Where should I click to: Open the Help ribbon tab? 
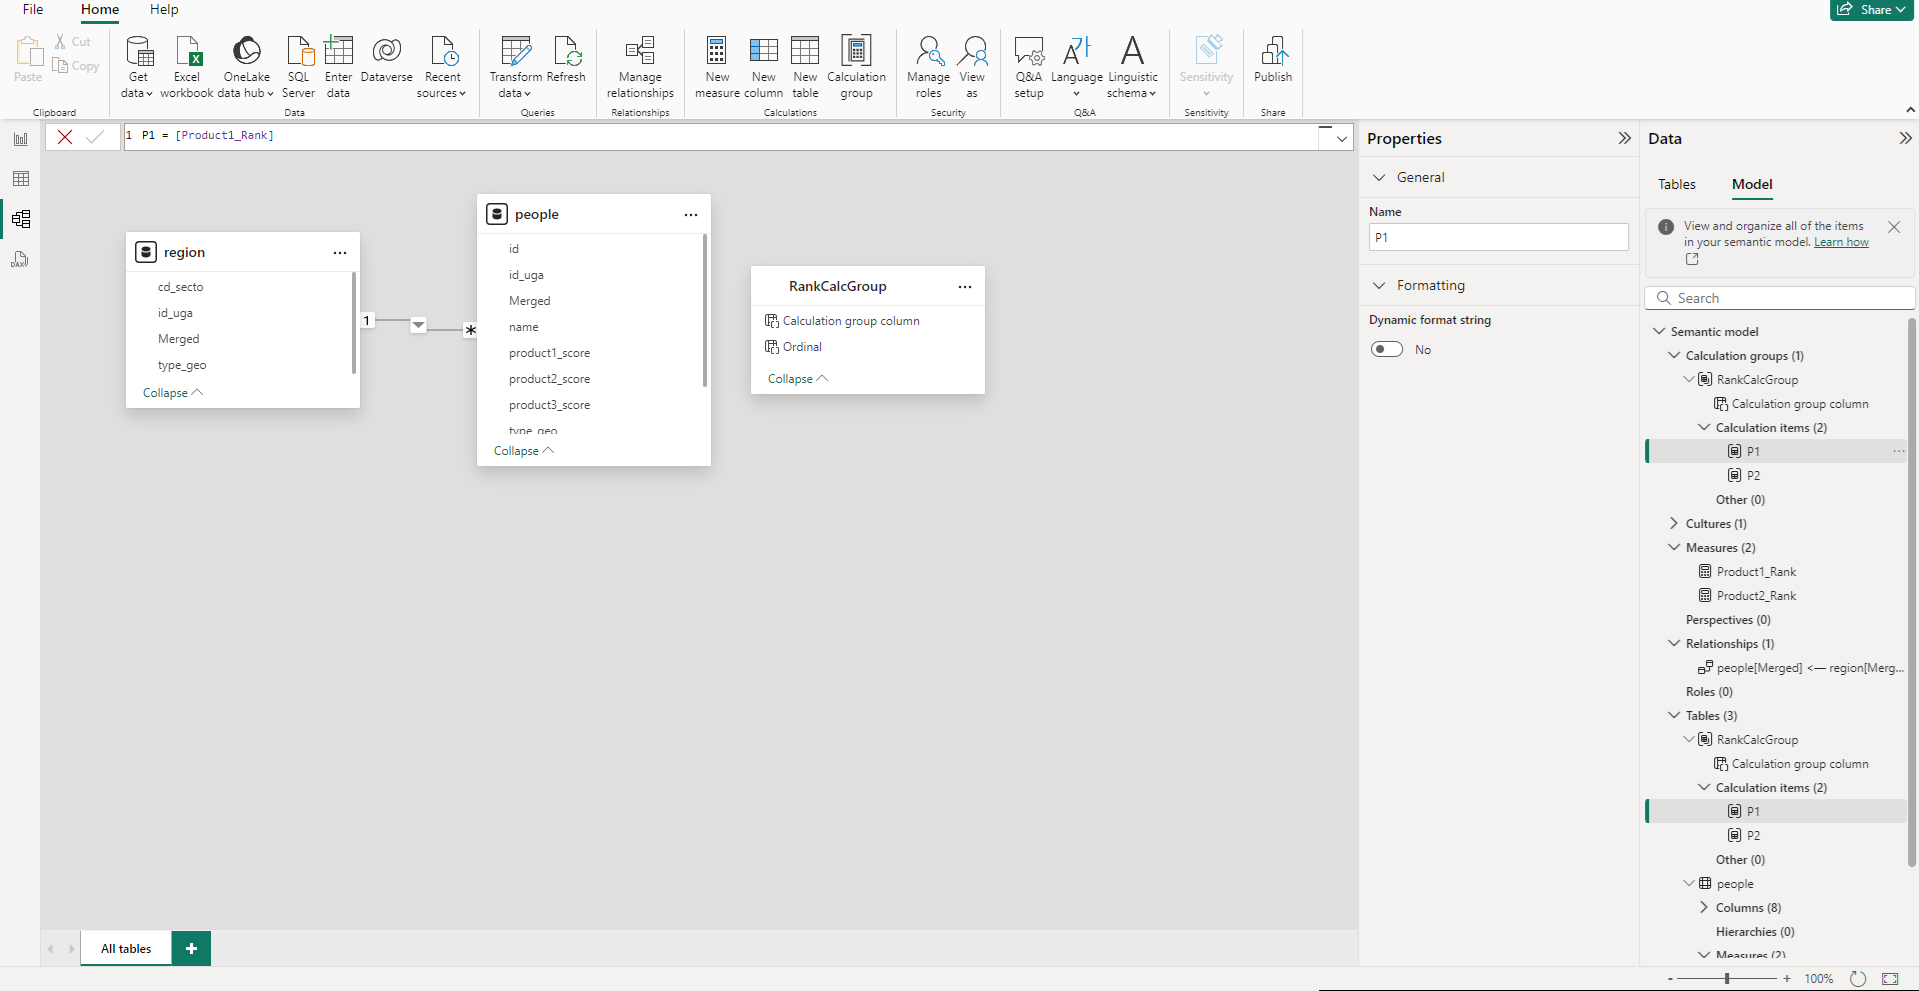164,9
